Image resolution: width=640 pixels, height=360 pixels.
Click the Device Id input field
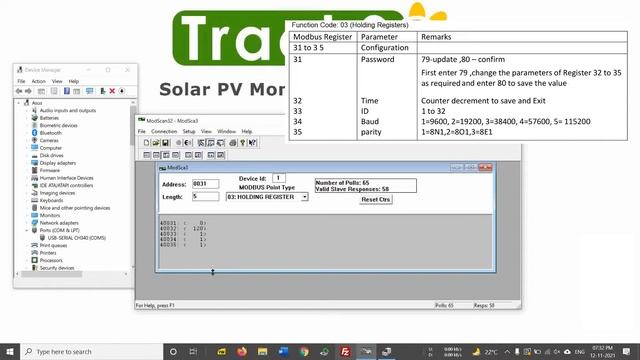279,178
